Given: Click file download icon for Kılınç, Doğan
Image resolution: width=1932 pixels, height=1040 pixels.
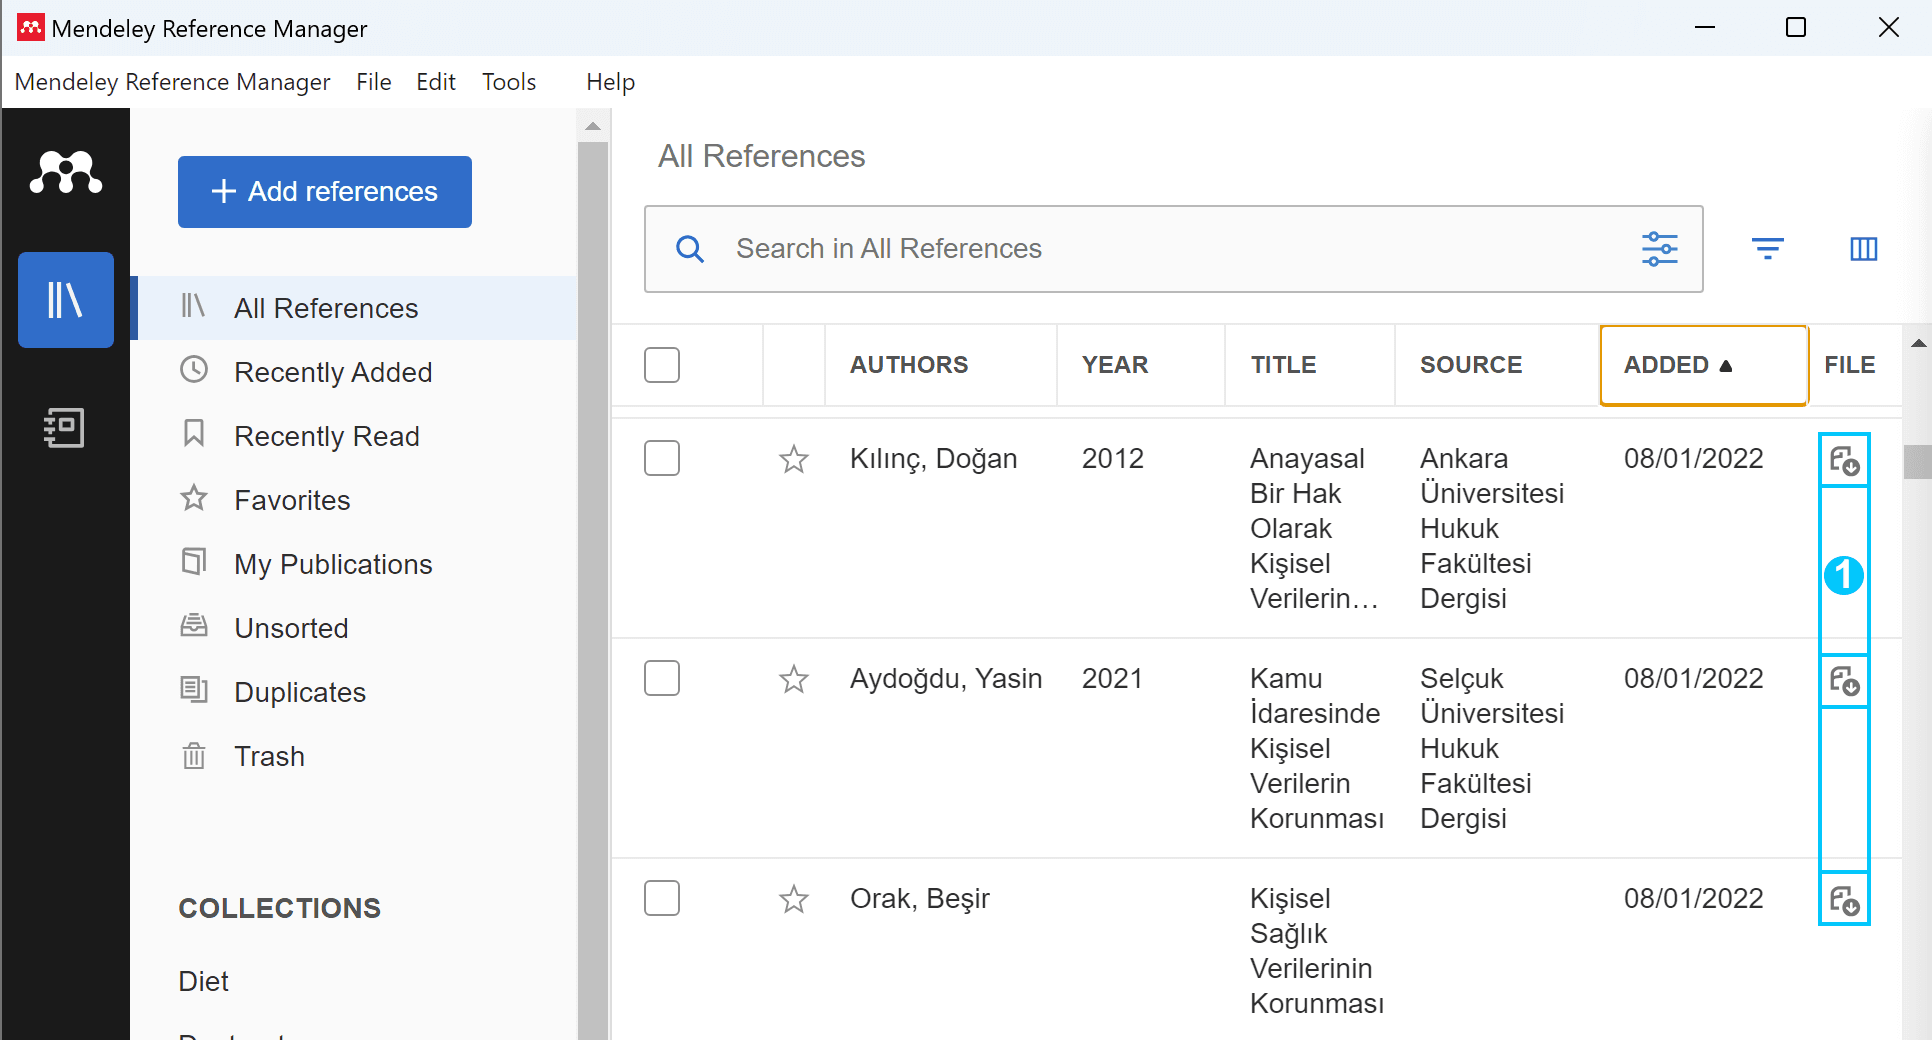Looking at the screenshot, I should [1844, 460].
